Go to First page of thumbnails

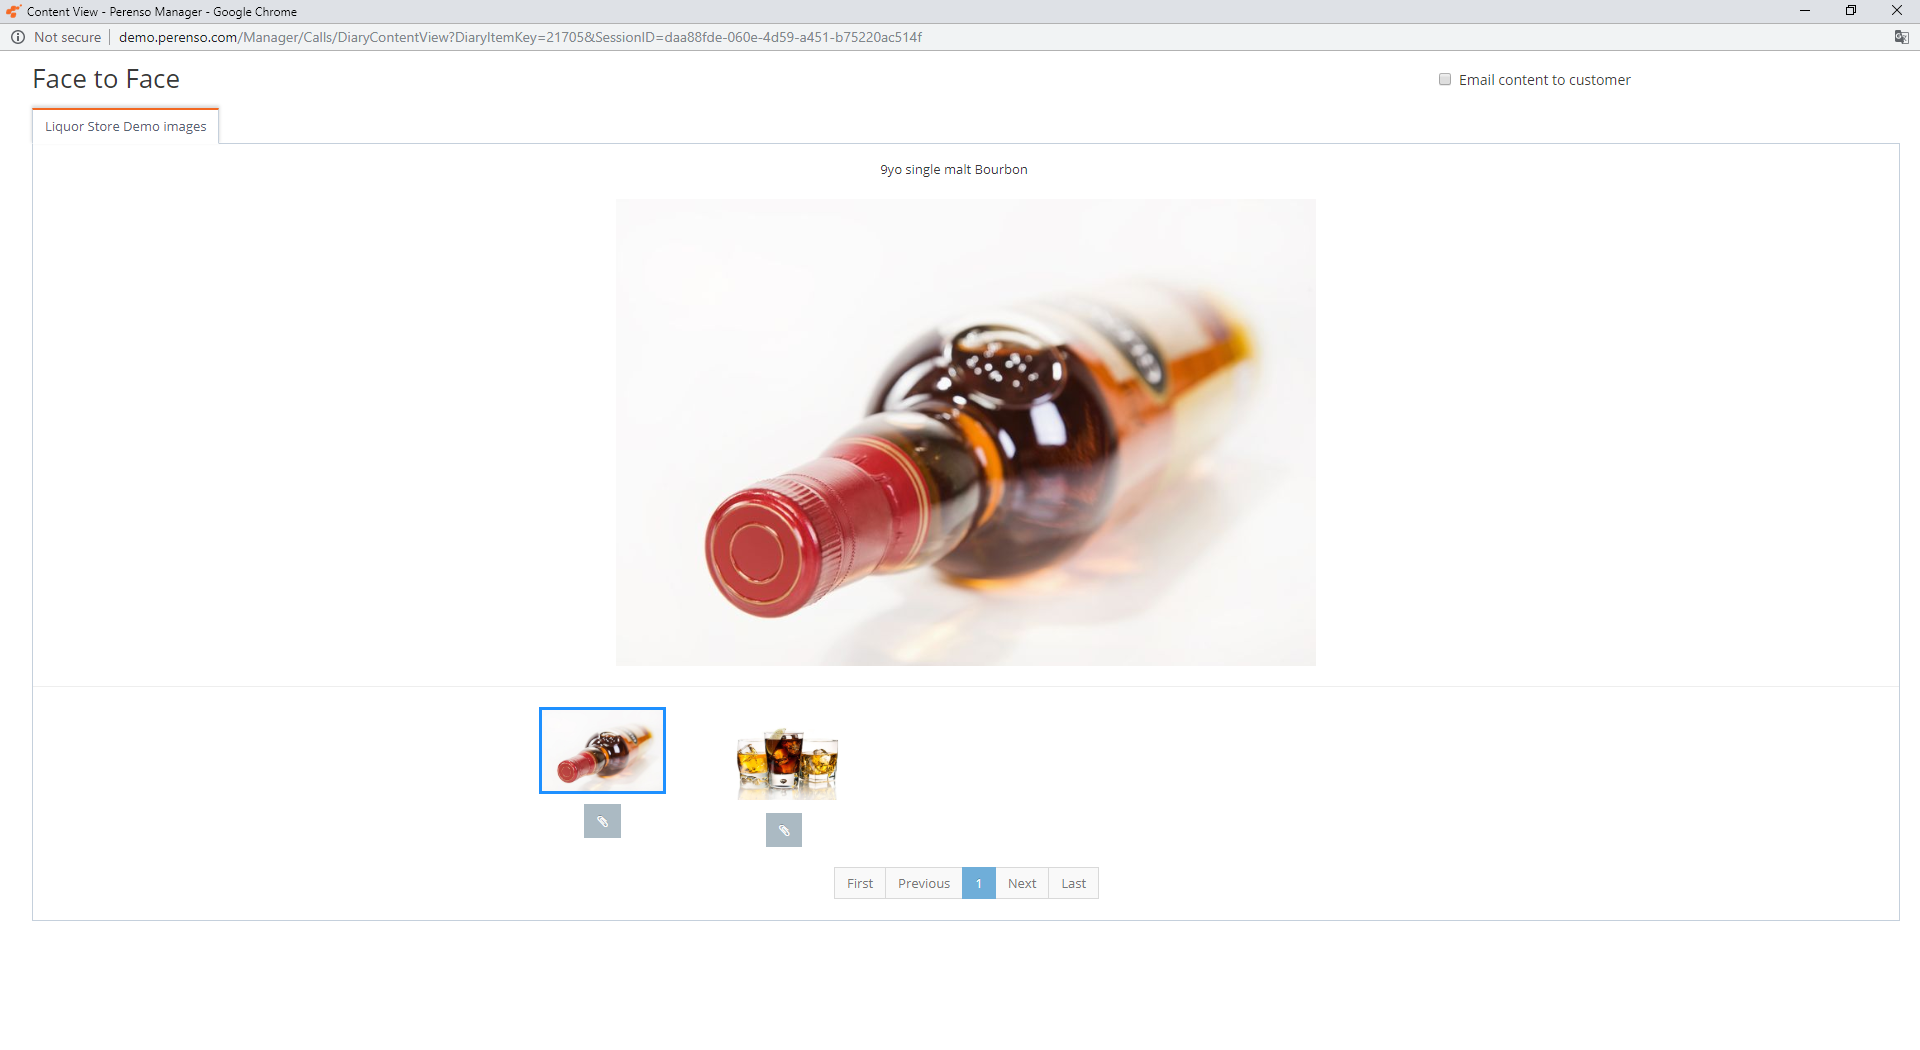(860, 883)
